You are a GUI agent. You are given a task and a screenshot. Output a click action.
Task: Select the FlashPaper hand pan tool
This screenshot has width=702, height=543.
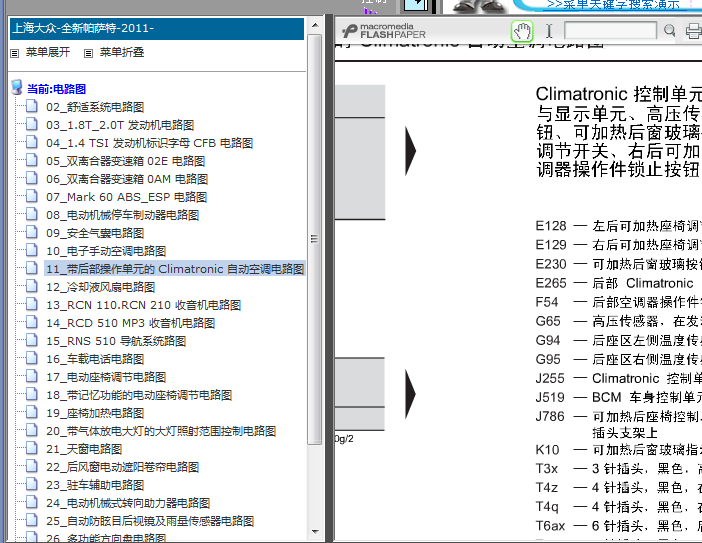pyautogui.click(x=522, y=31)
